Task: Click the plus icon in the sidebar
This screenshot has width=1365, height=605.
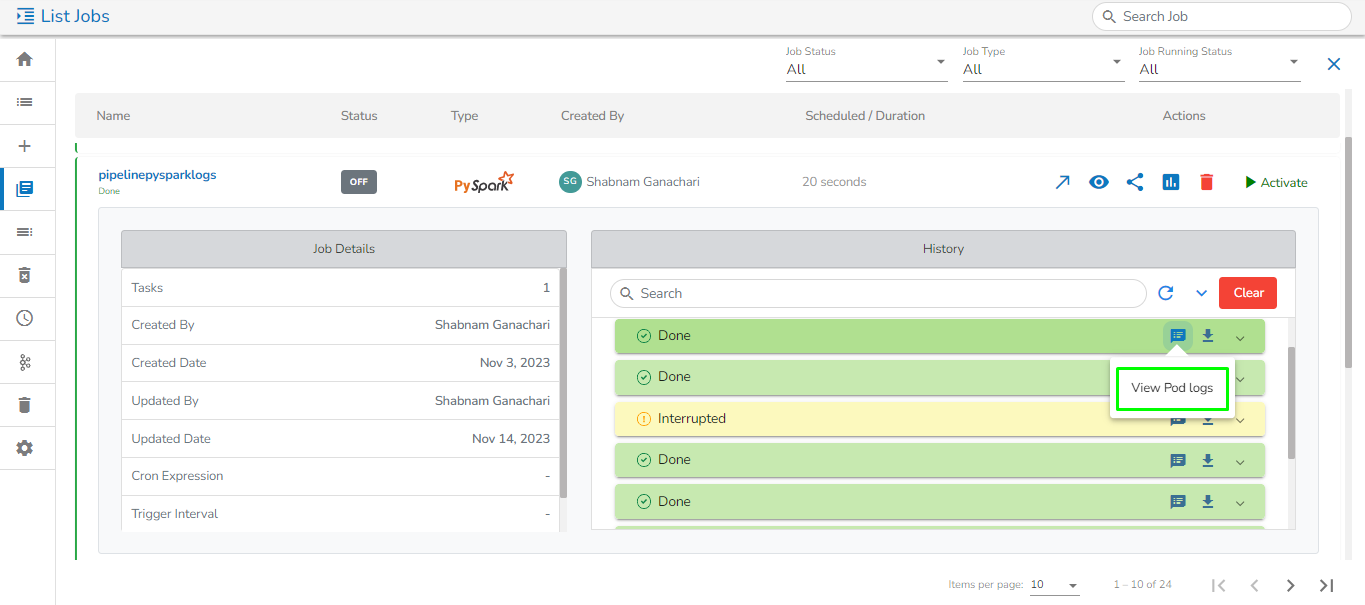Action: coord(25,146)
